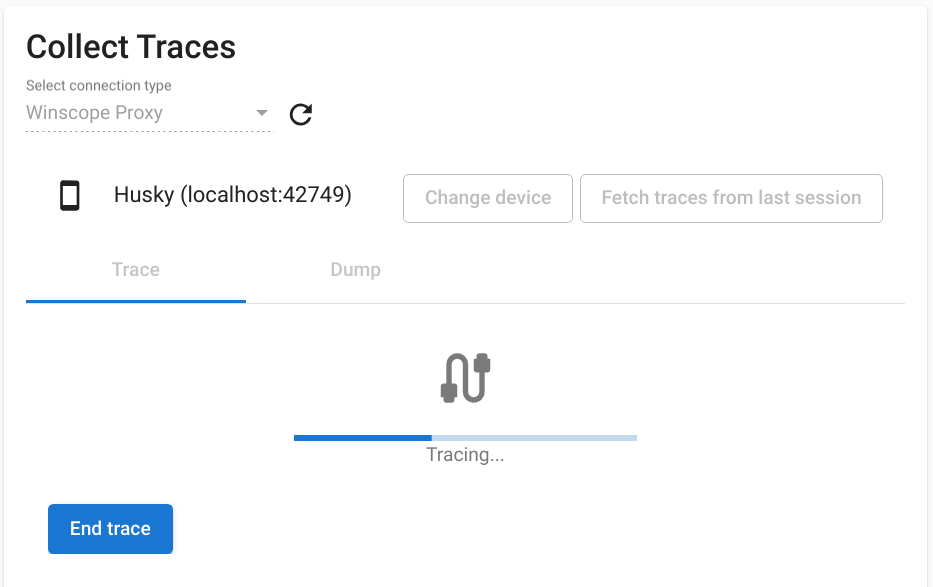Screen dimensions: 933x587
Task: Click the device icon left of localhost address
Action: point(69,196)
